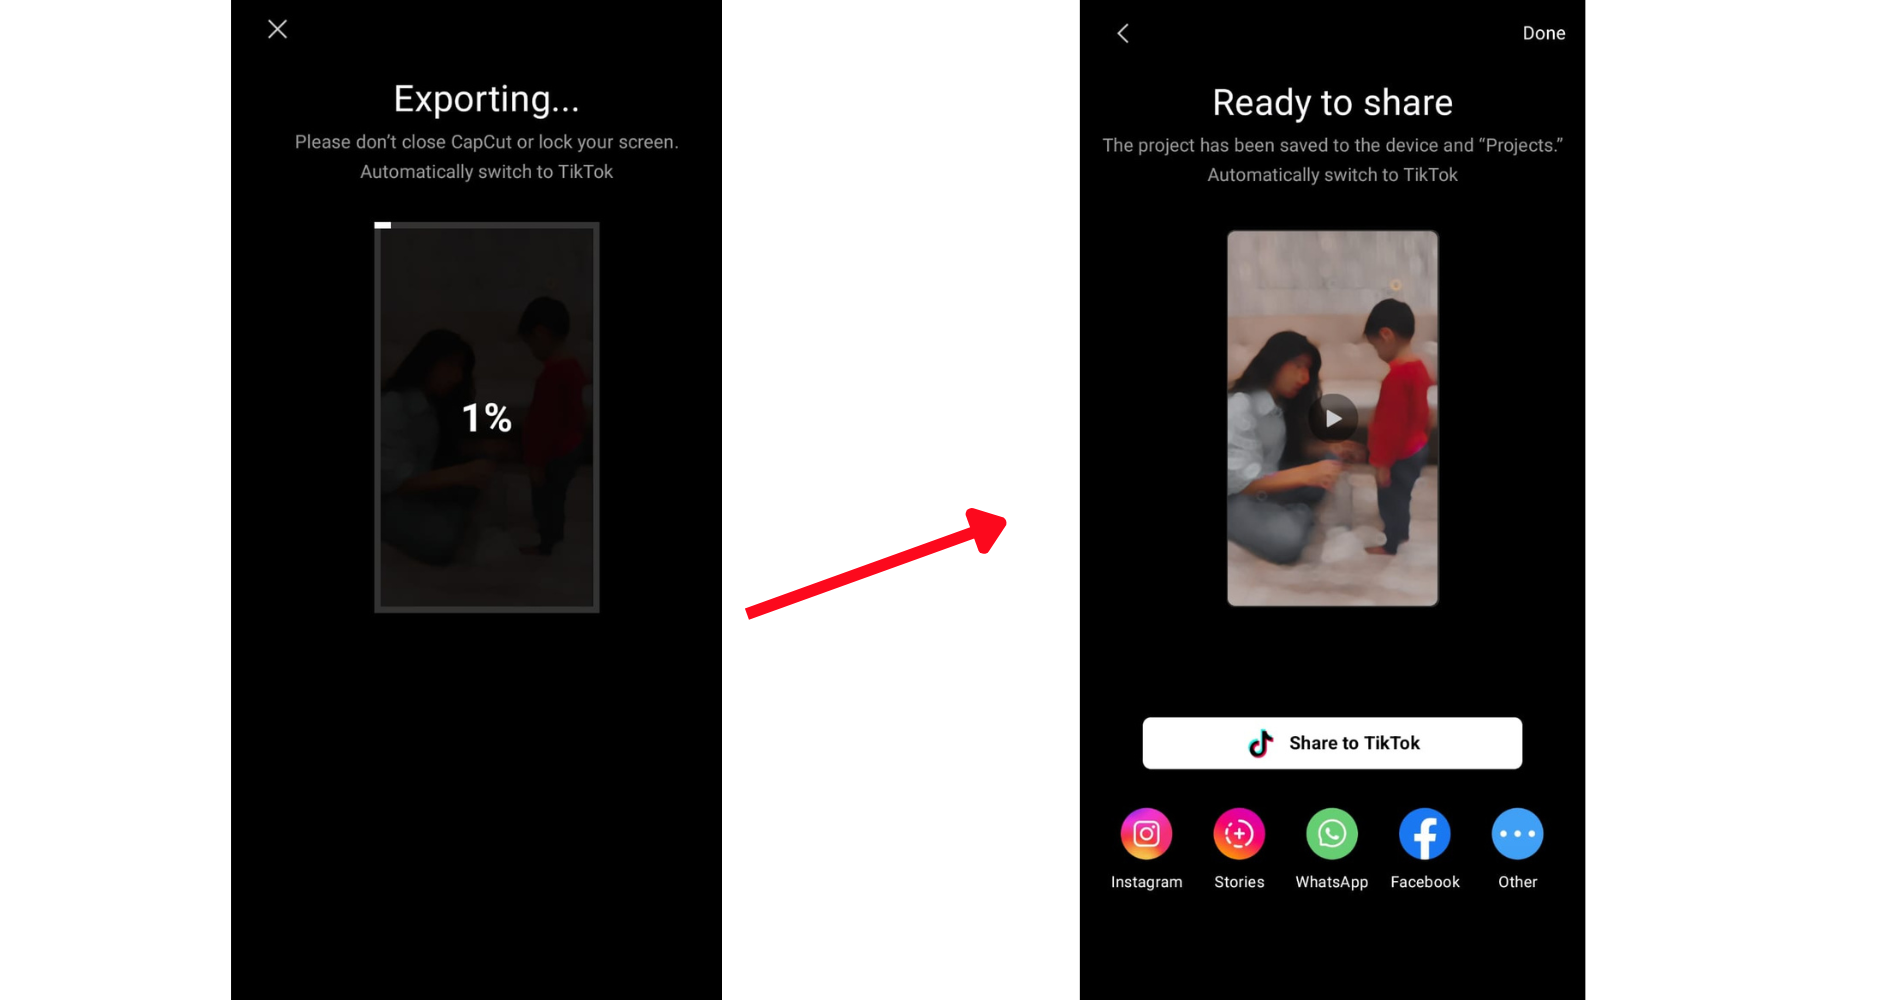Image resolution: width=1900 pixels, height=1000 pixels.
Task: Click the Instagram label text
Action: [1146, 882]
